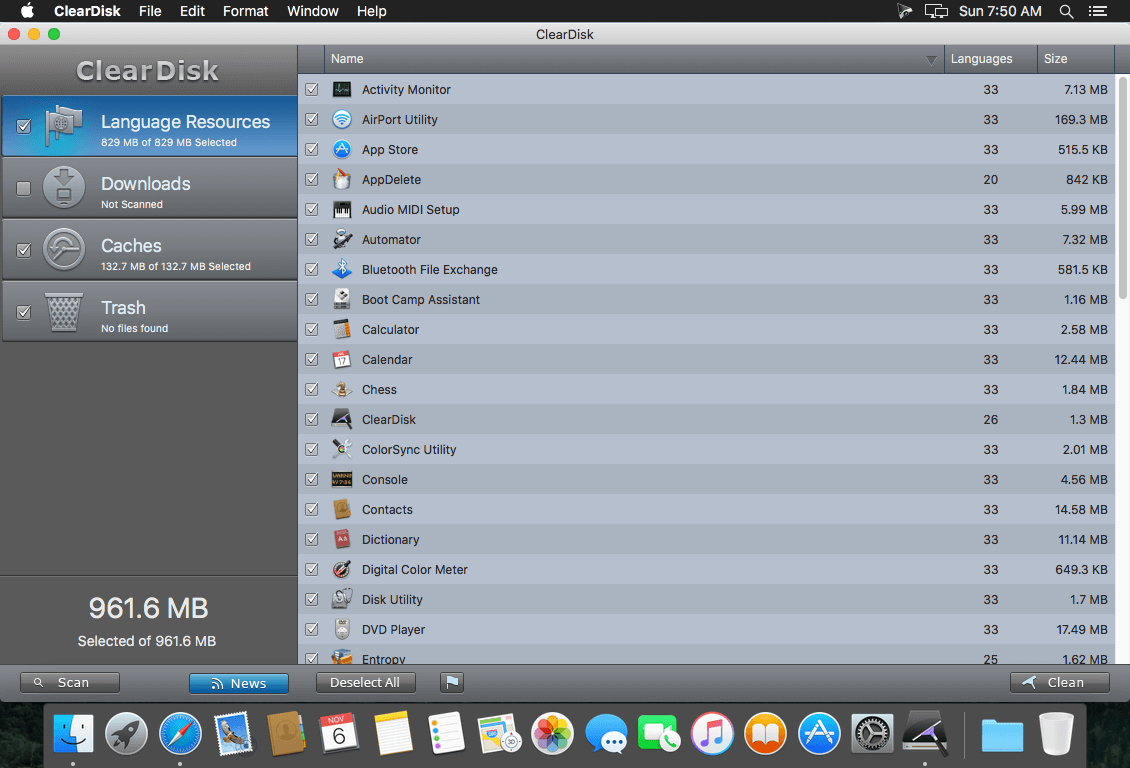Click the Scan button
1130x768 pixels.
(70, 682)
